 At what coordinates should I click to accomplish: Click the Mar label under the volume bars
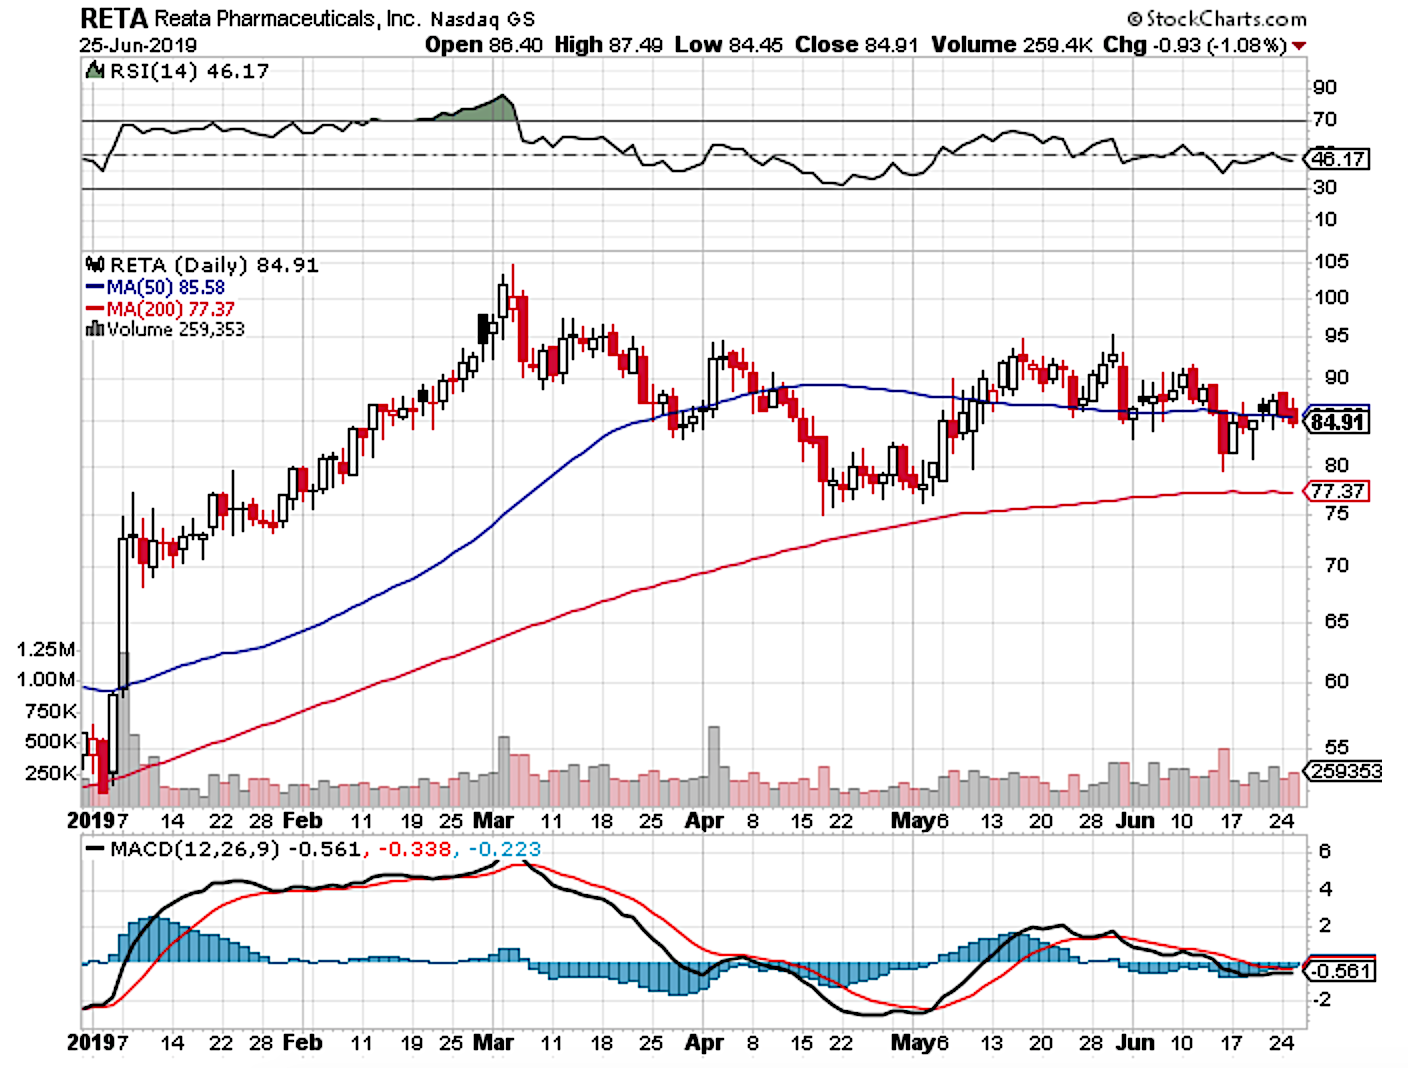pyautogui.click(x=493, y=820)
